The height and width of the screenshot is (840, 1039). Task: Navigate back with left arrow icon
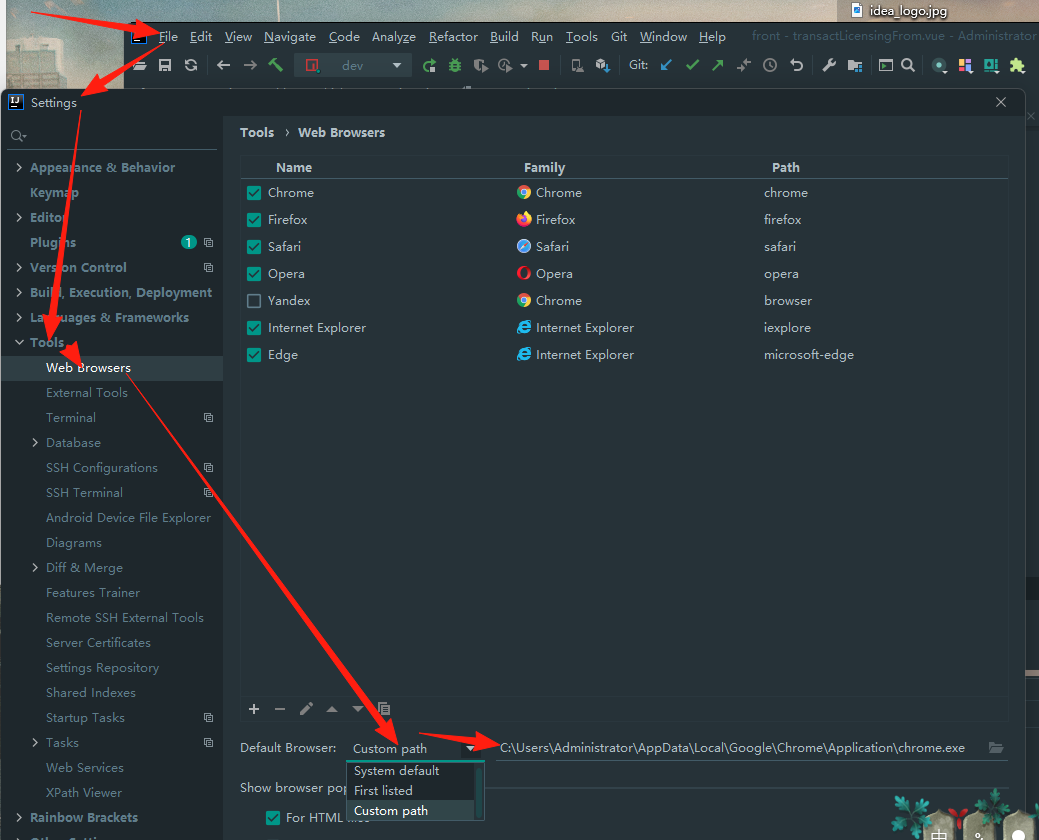point(223,65)
